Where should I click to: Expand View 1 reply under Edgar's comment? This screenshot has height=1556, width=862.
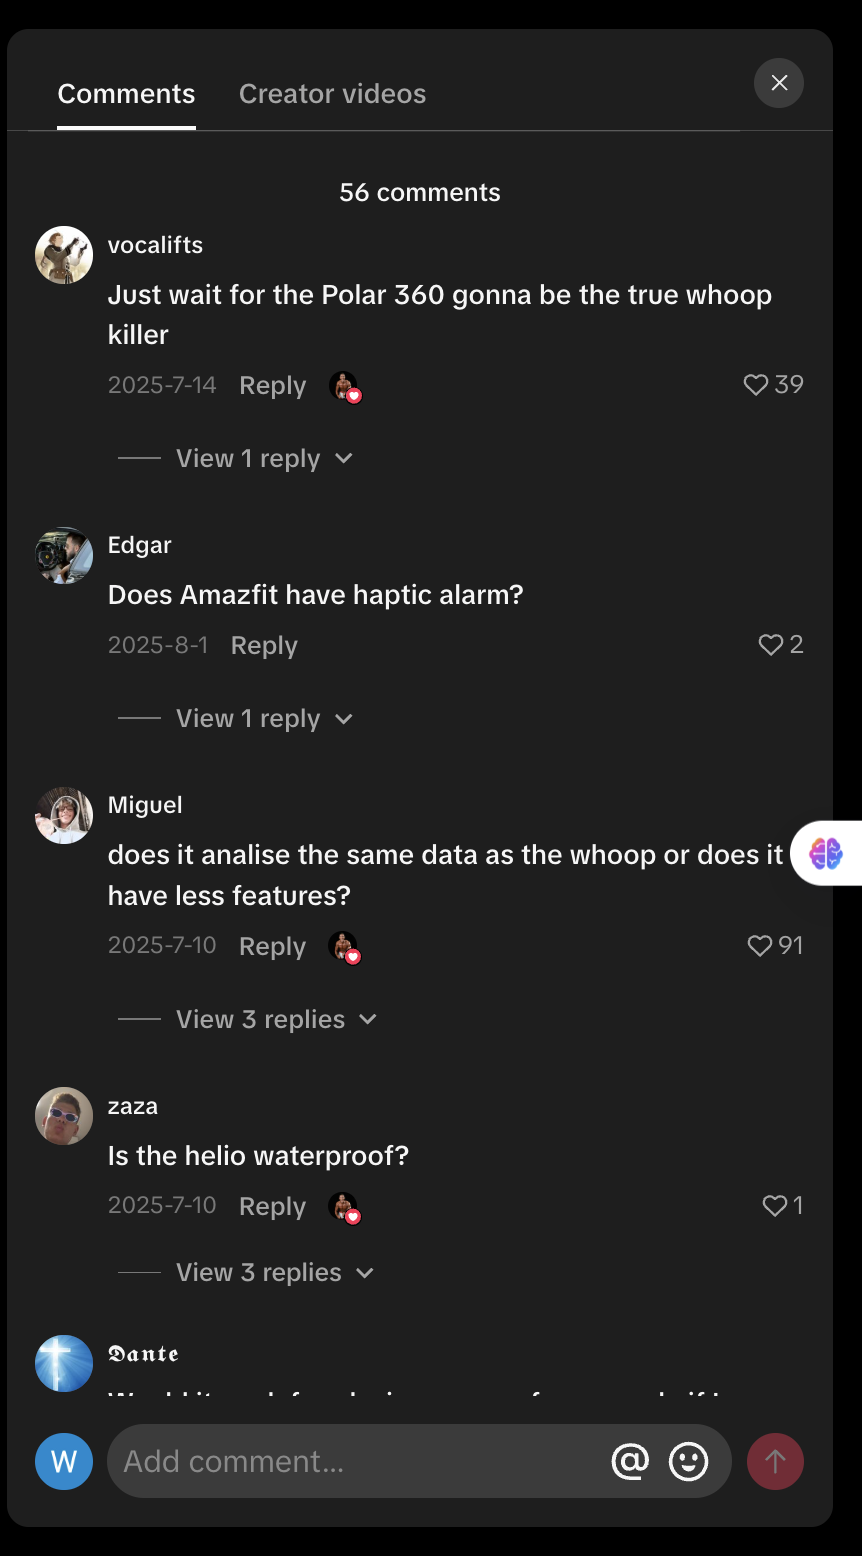(x=264, y=719)
